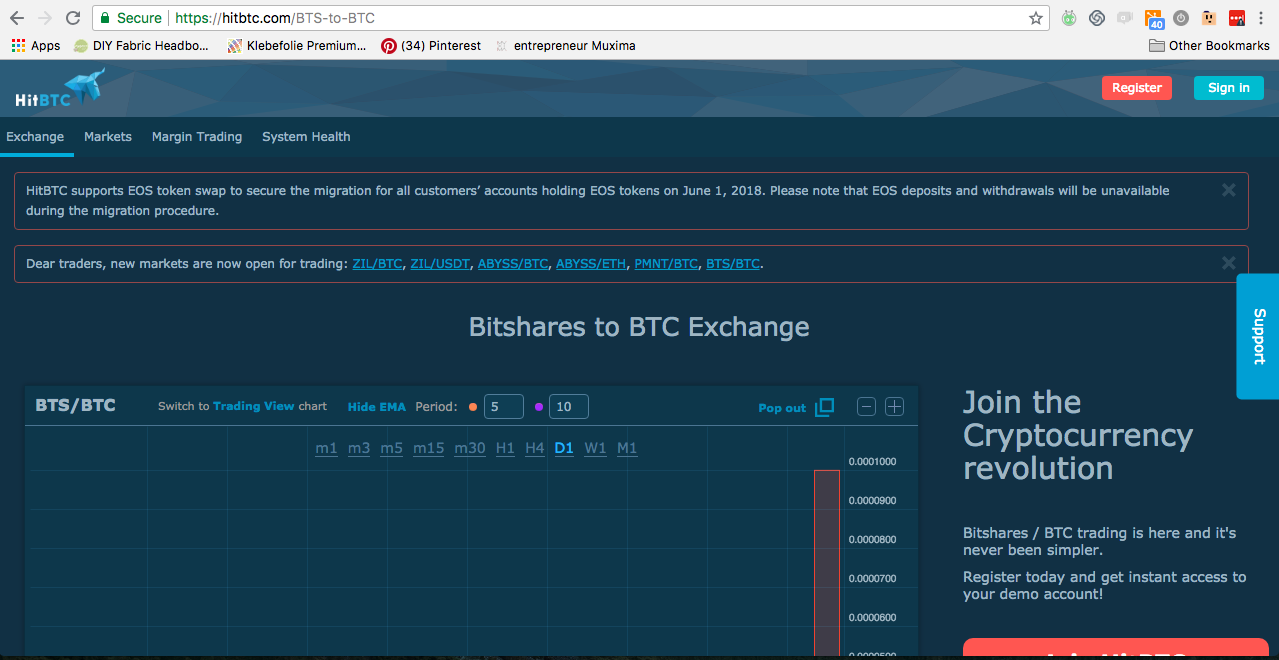Open entrepreneur Muxima bookmark

[x=566, y=46]
